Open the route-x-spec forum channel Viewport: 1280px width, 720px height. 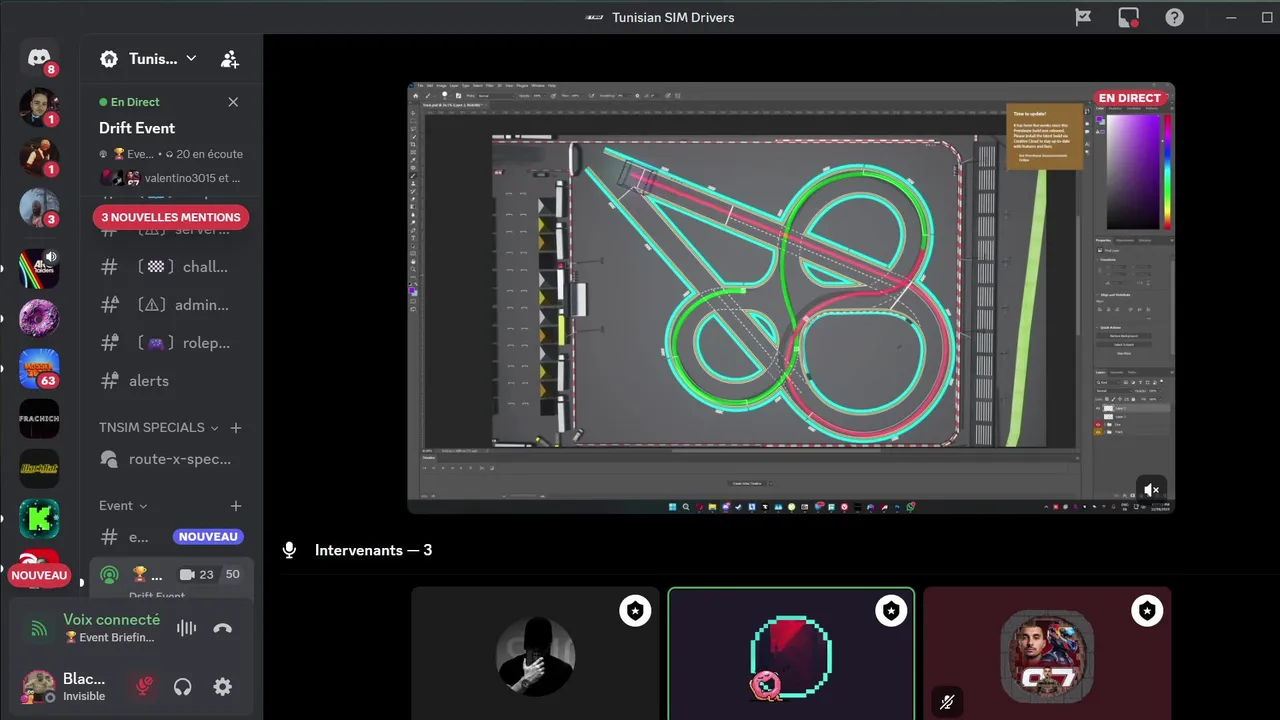point(171,459)
